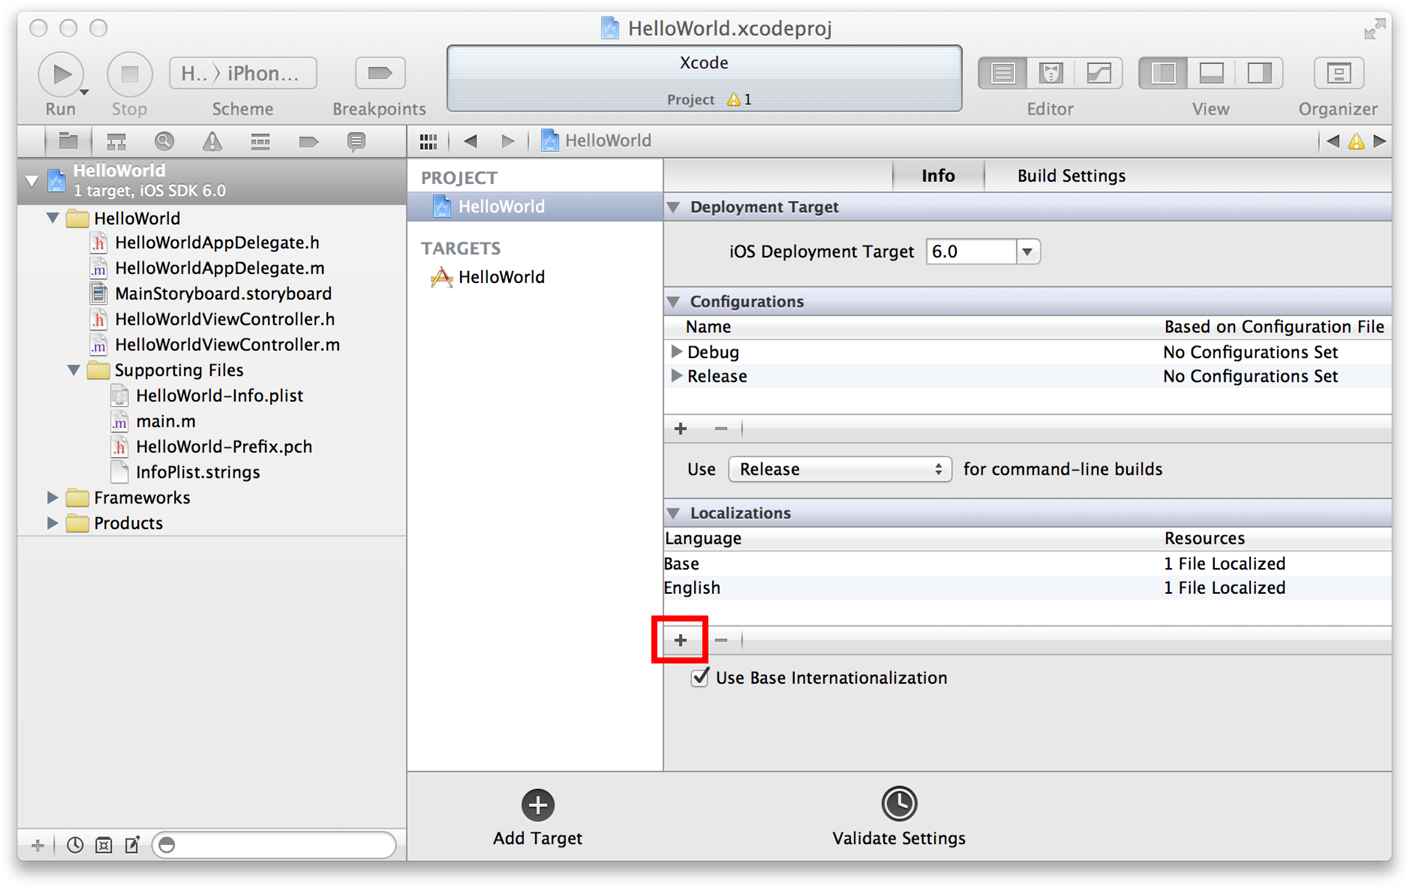Viewport: 1409px width, 887px height.
Task: Switch to the Build Settings tab
Action: click(1070, 175)
